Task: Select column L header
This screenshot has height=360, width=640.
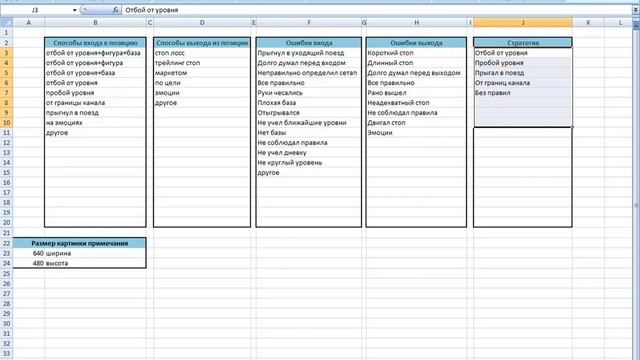Action: 620,22
